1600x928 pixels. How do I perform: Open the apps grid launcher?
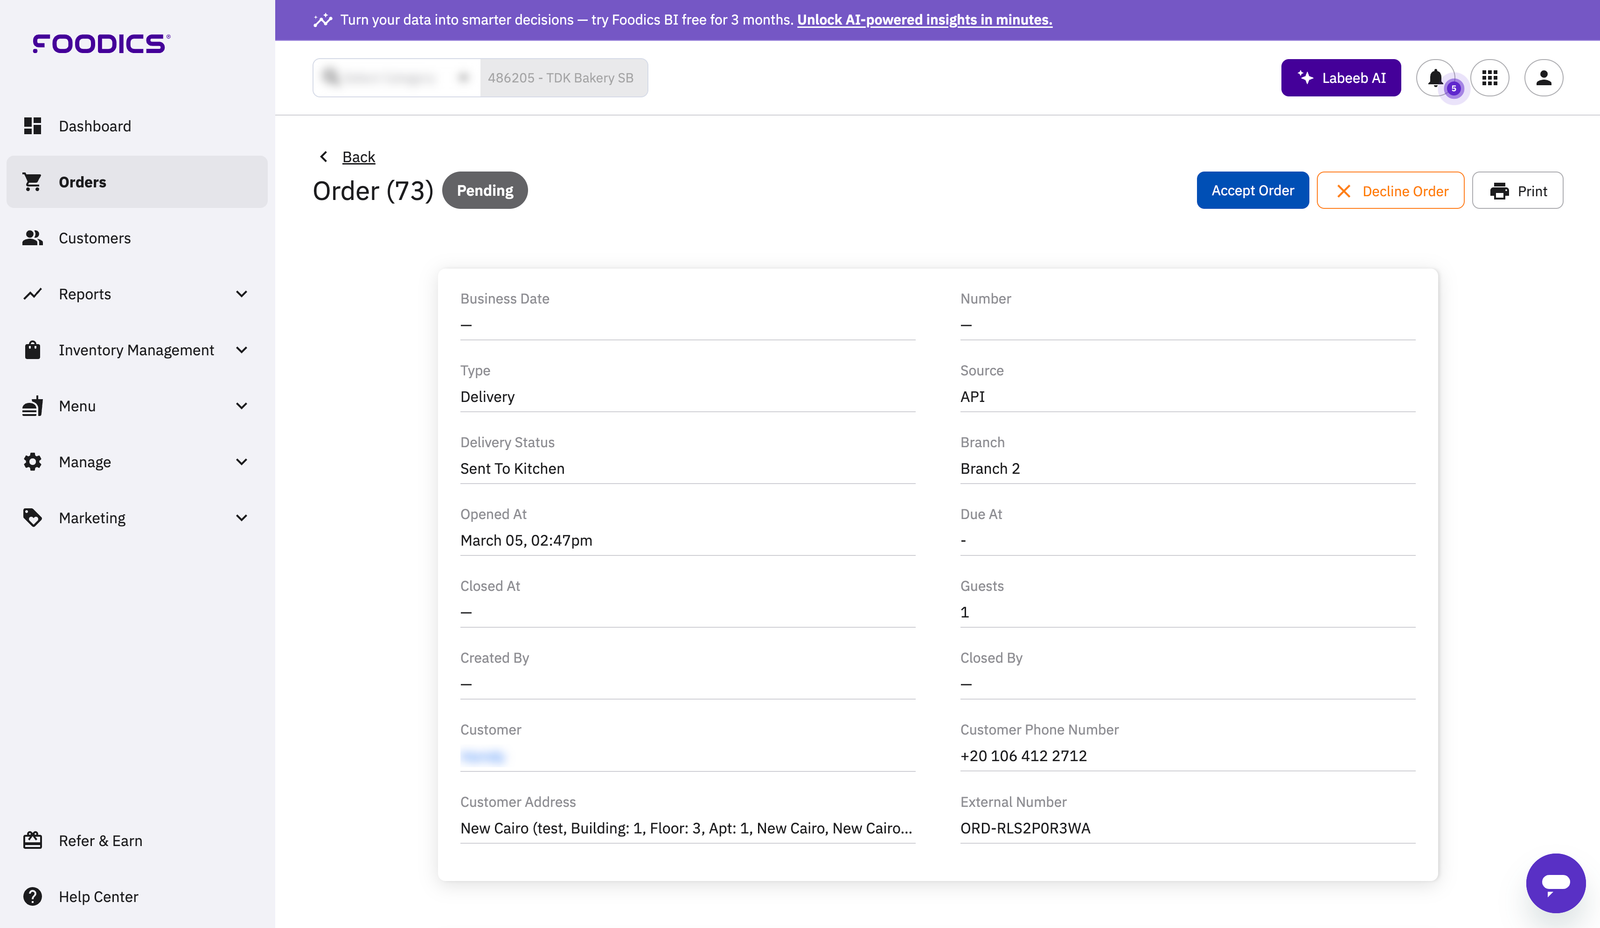[1490, 78]
